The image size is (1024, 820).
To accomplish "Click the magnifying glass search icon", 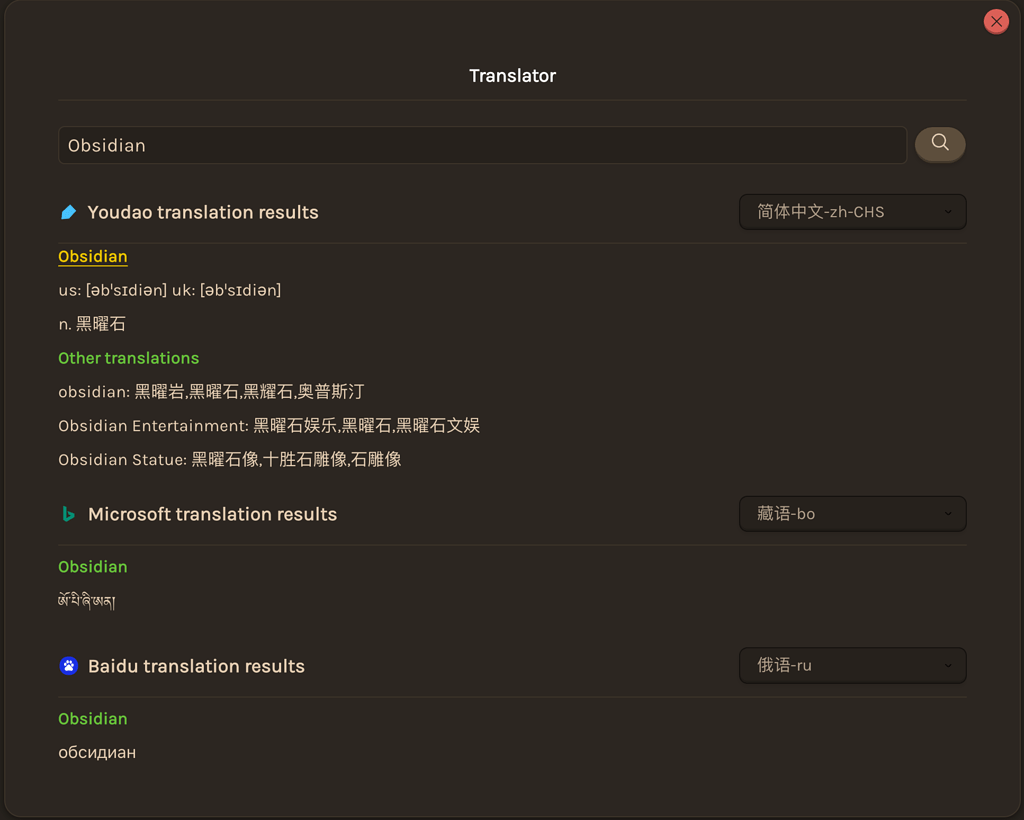I will point(939,144).
